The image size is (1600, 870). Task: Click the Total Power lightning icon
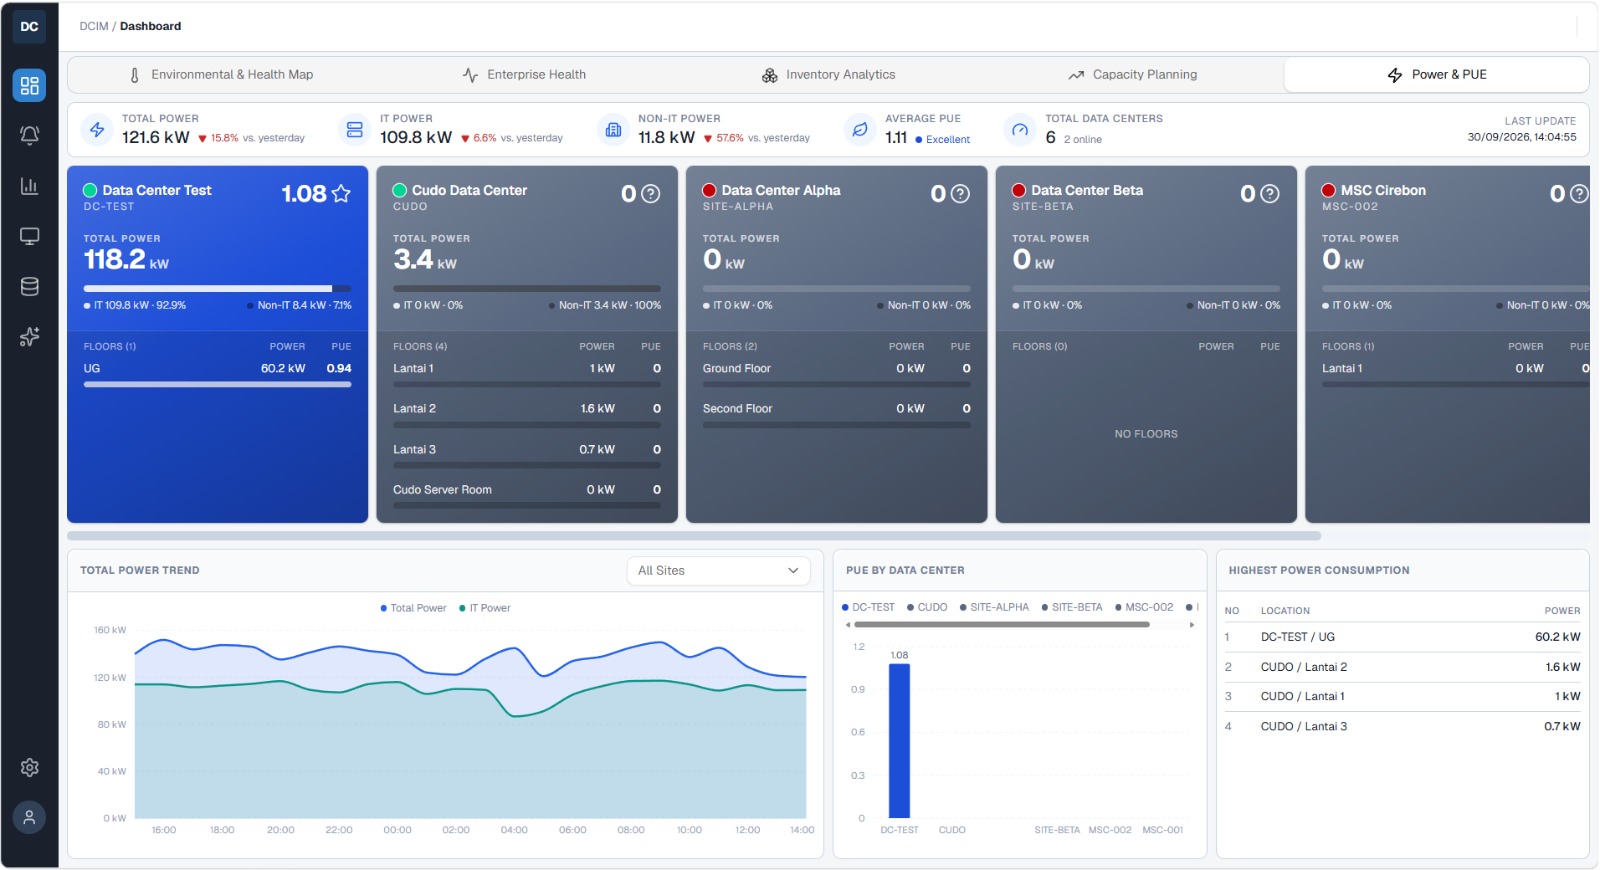coord(97,129)
